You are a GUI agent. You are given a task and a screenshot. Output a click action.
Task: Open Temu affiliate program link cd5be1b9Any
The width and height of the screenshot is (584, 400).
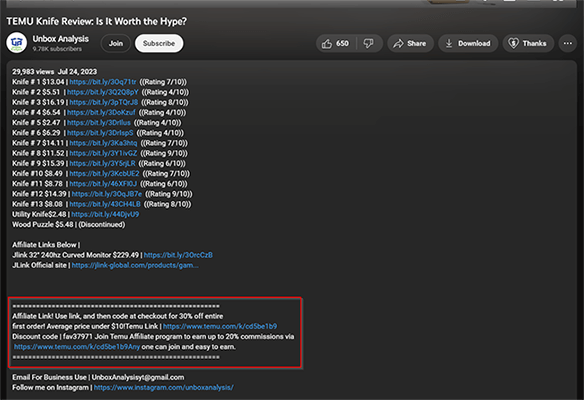click(x=77, y=347)
